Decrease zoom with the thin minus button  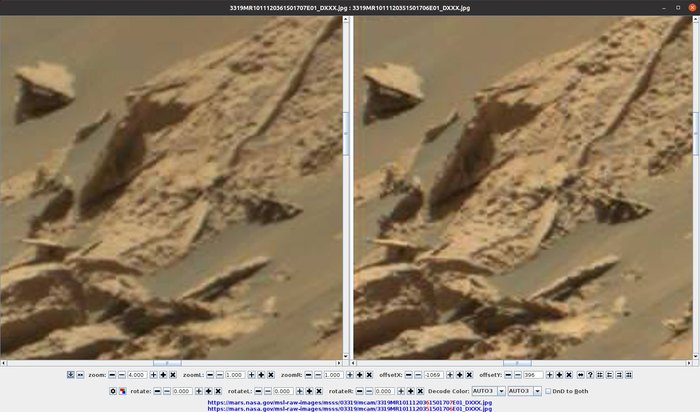pos(122,375)
